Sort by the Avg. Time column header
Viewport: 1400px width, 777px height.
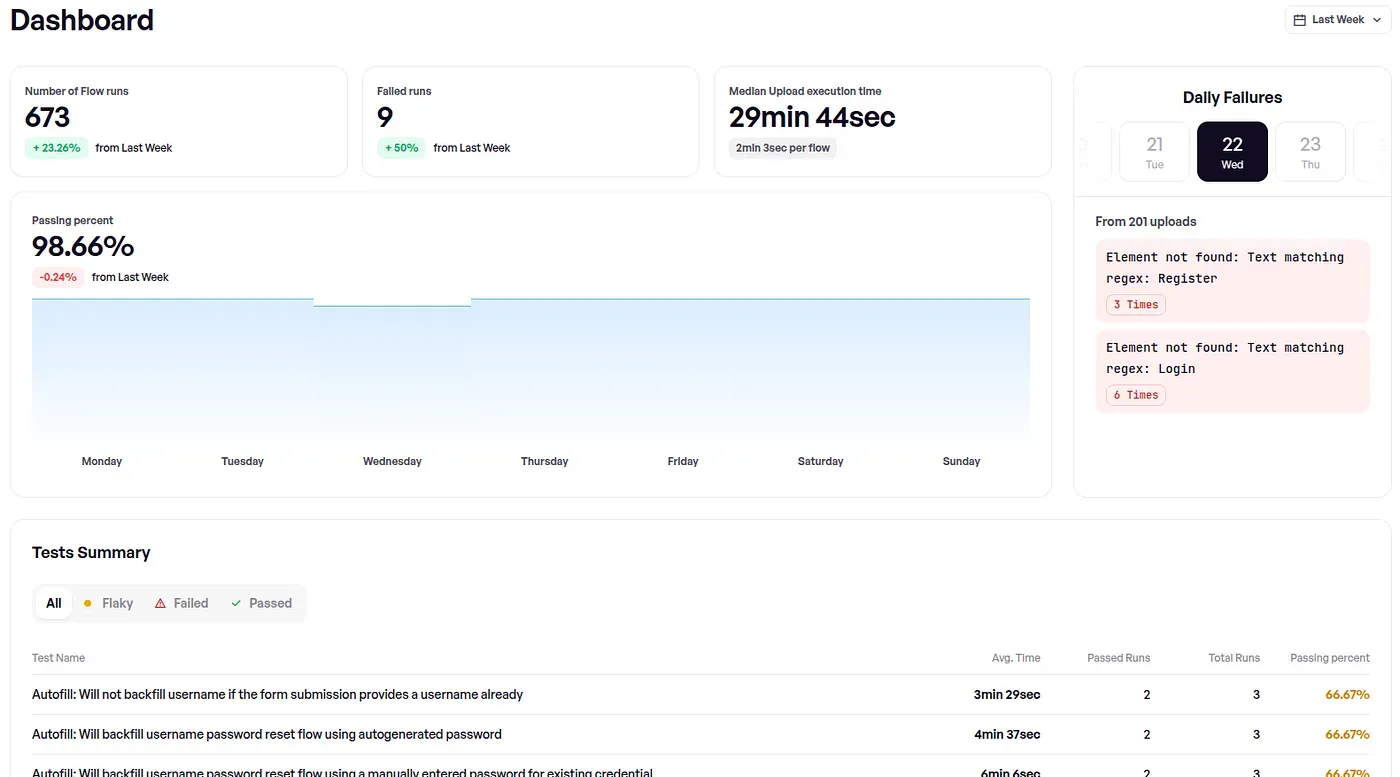coord(1015,658)
